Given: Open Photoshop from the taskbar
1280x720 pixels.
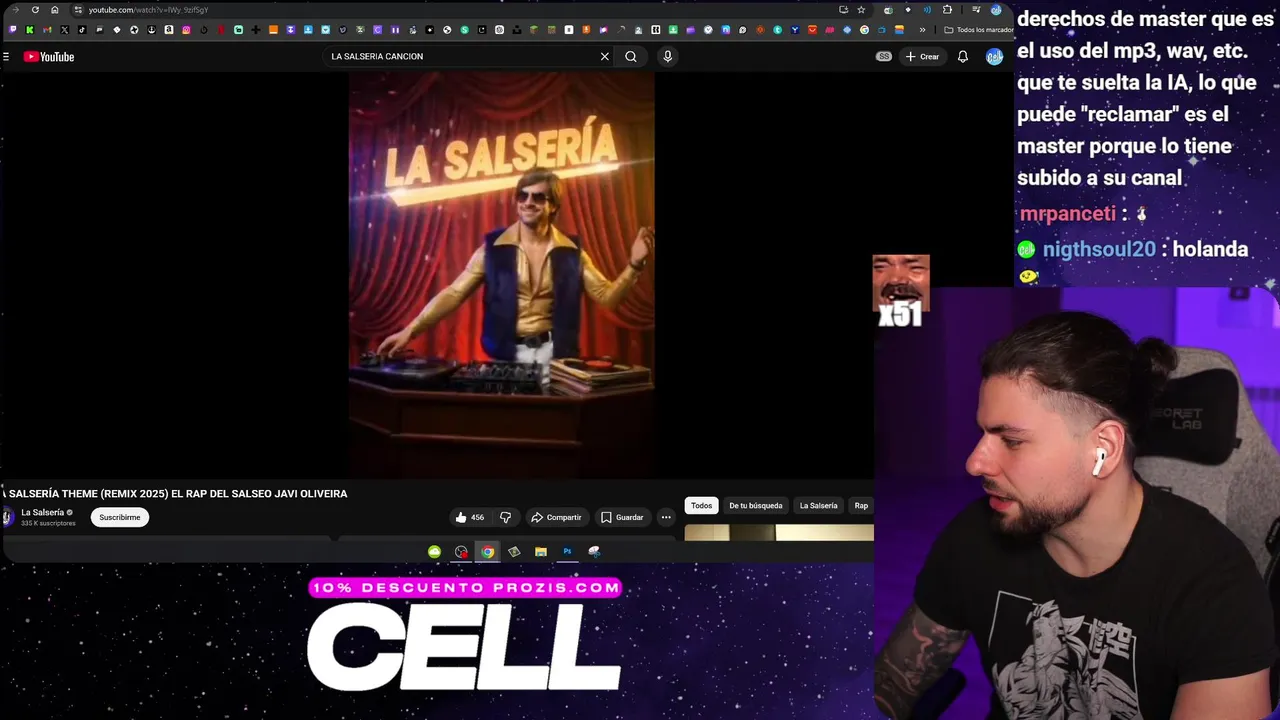Looking at the screenshot, I should pos(567,552).
